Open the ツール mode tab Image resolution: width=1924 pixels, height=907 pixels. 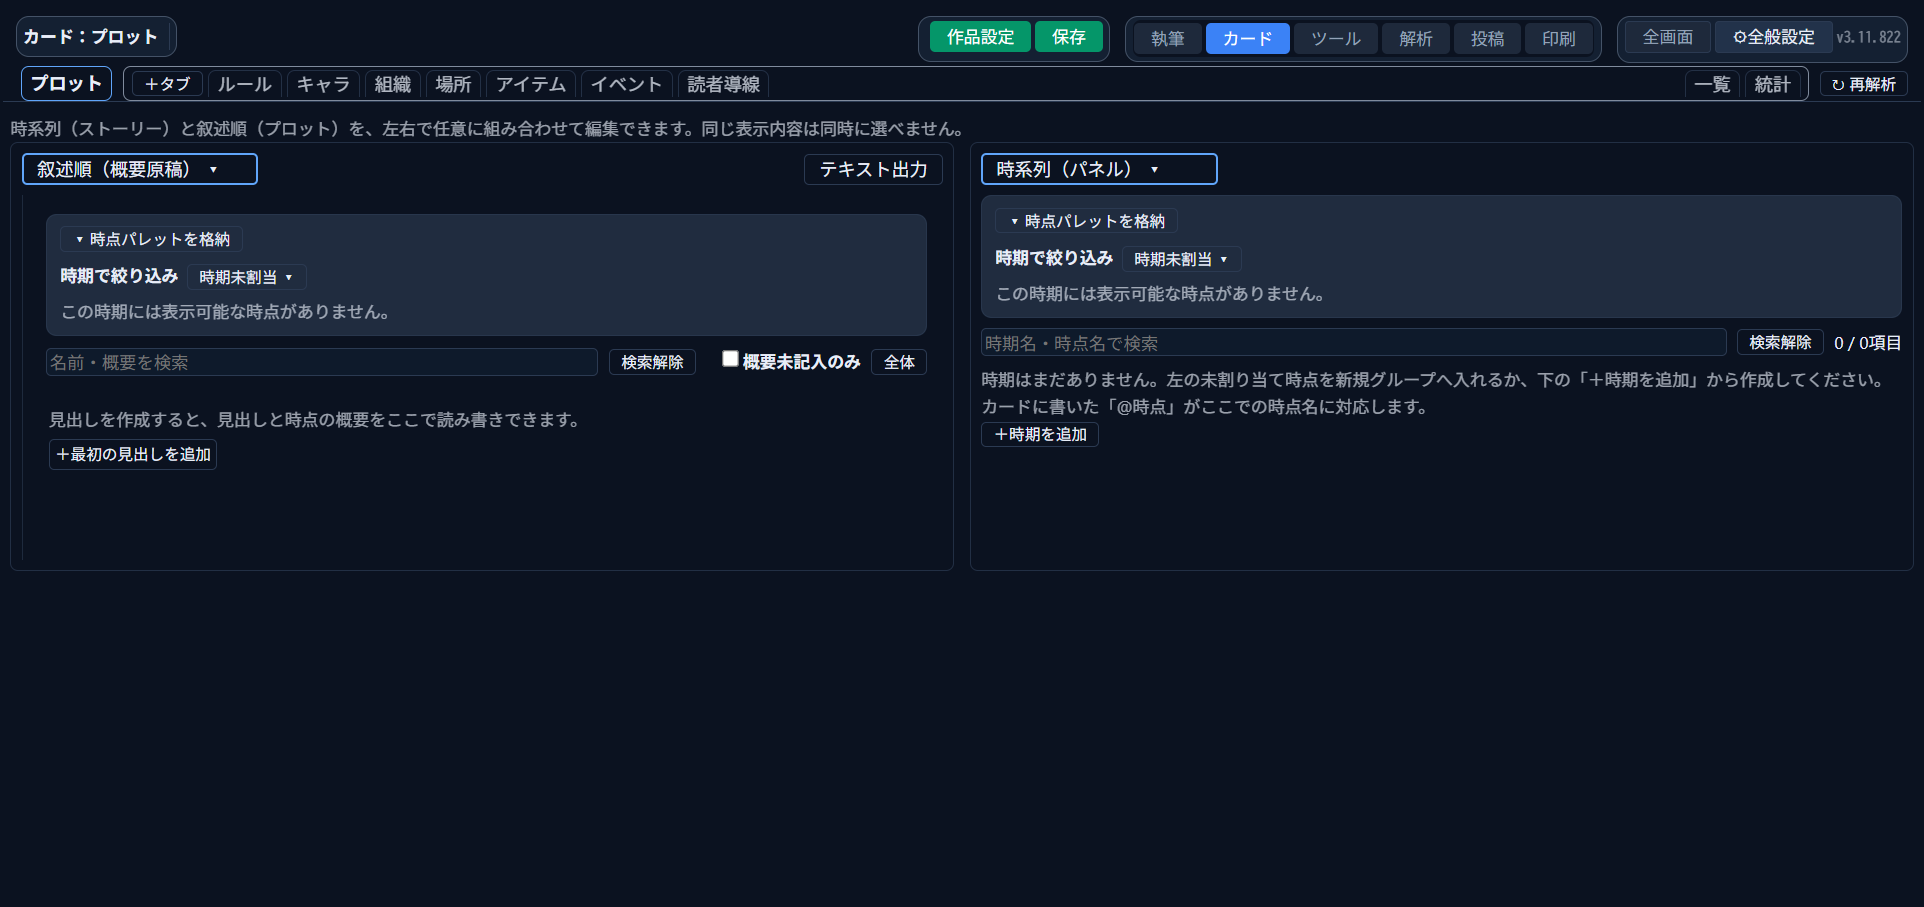click(x=1336, y=38)
